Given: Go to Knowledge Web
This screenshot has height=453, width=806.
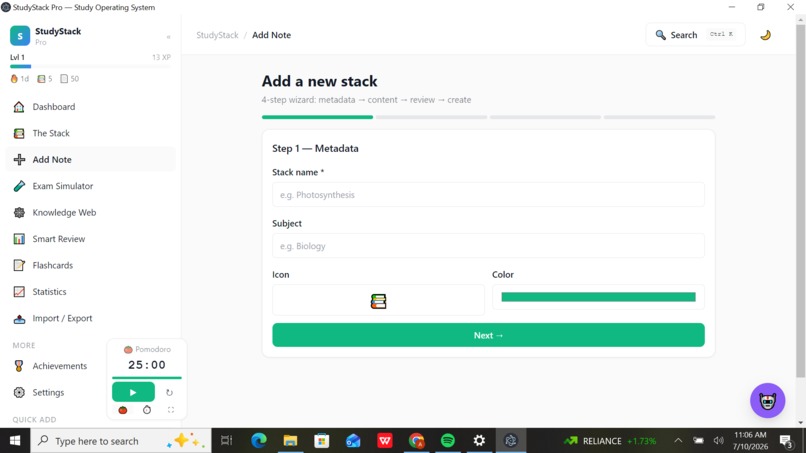Looking at the screenshot, I should click(90, 212).
